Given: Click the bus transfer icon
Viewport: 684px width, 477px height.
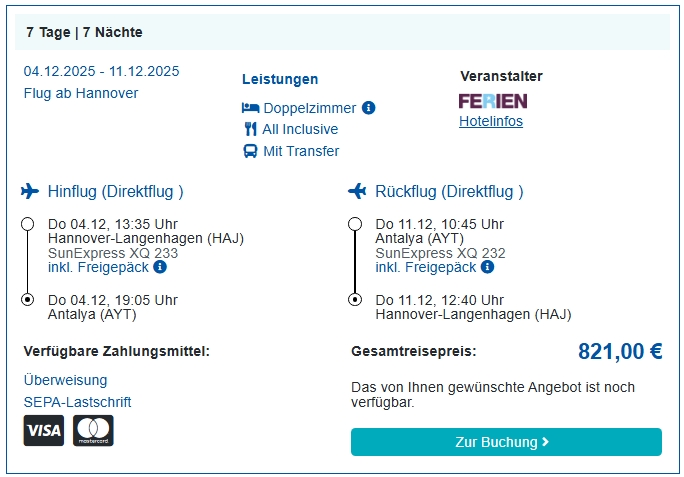Looking at the screenshot, I should pos(250,151).
